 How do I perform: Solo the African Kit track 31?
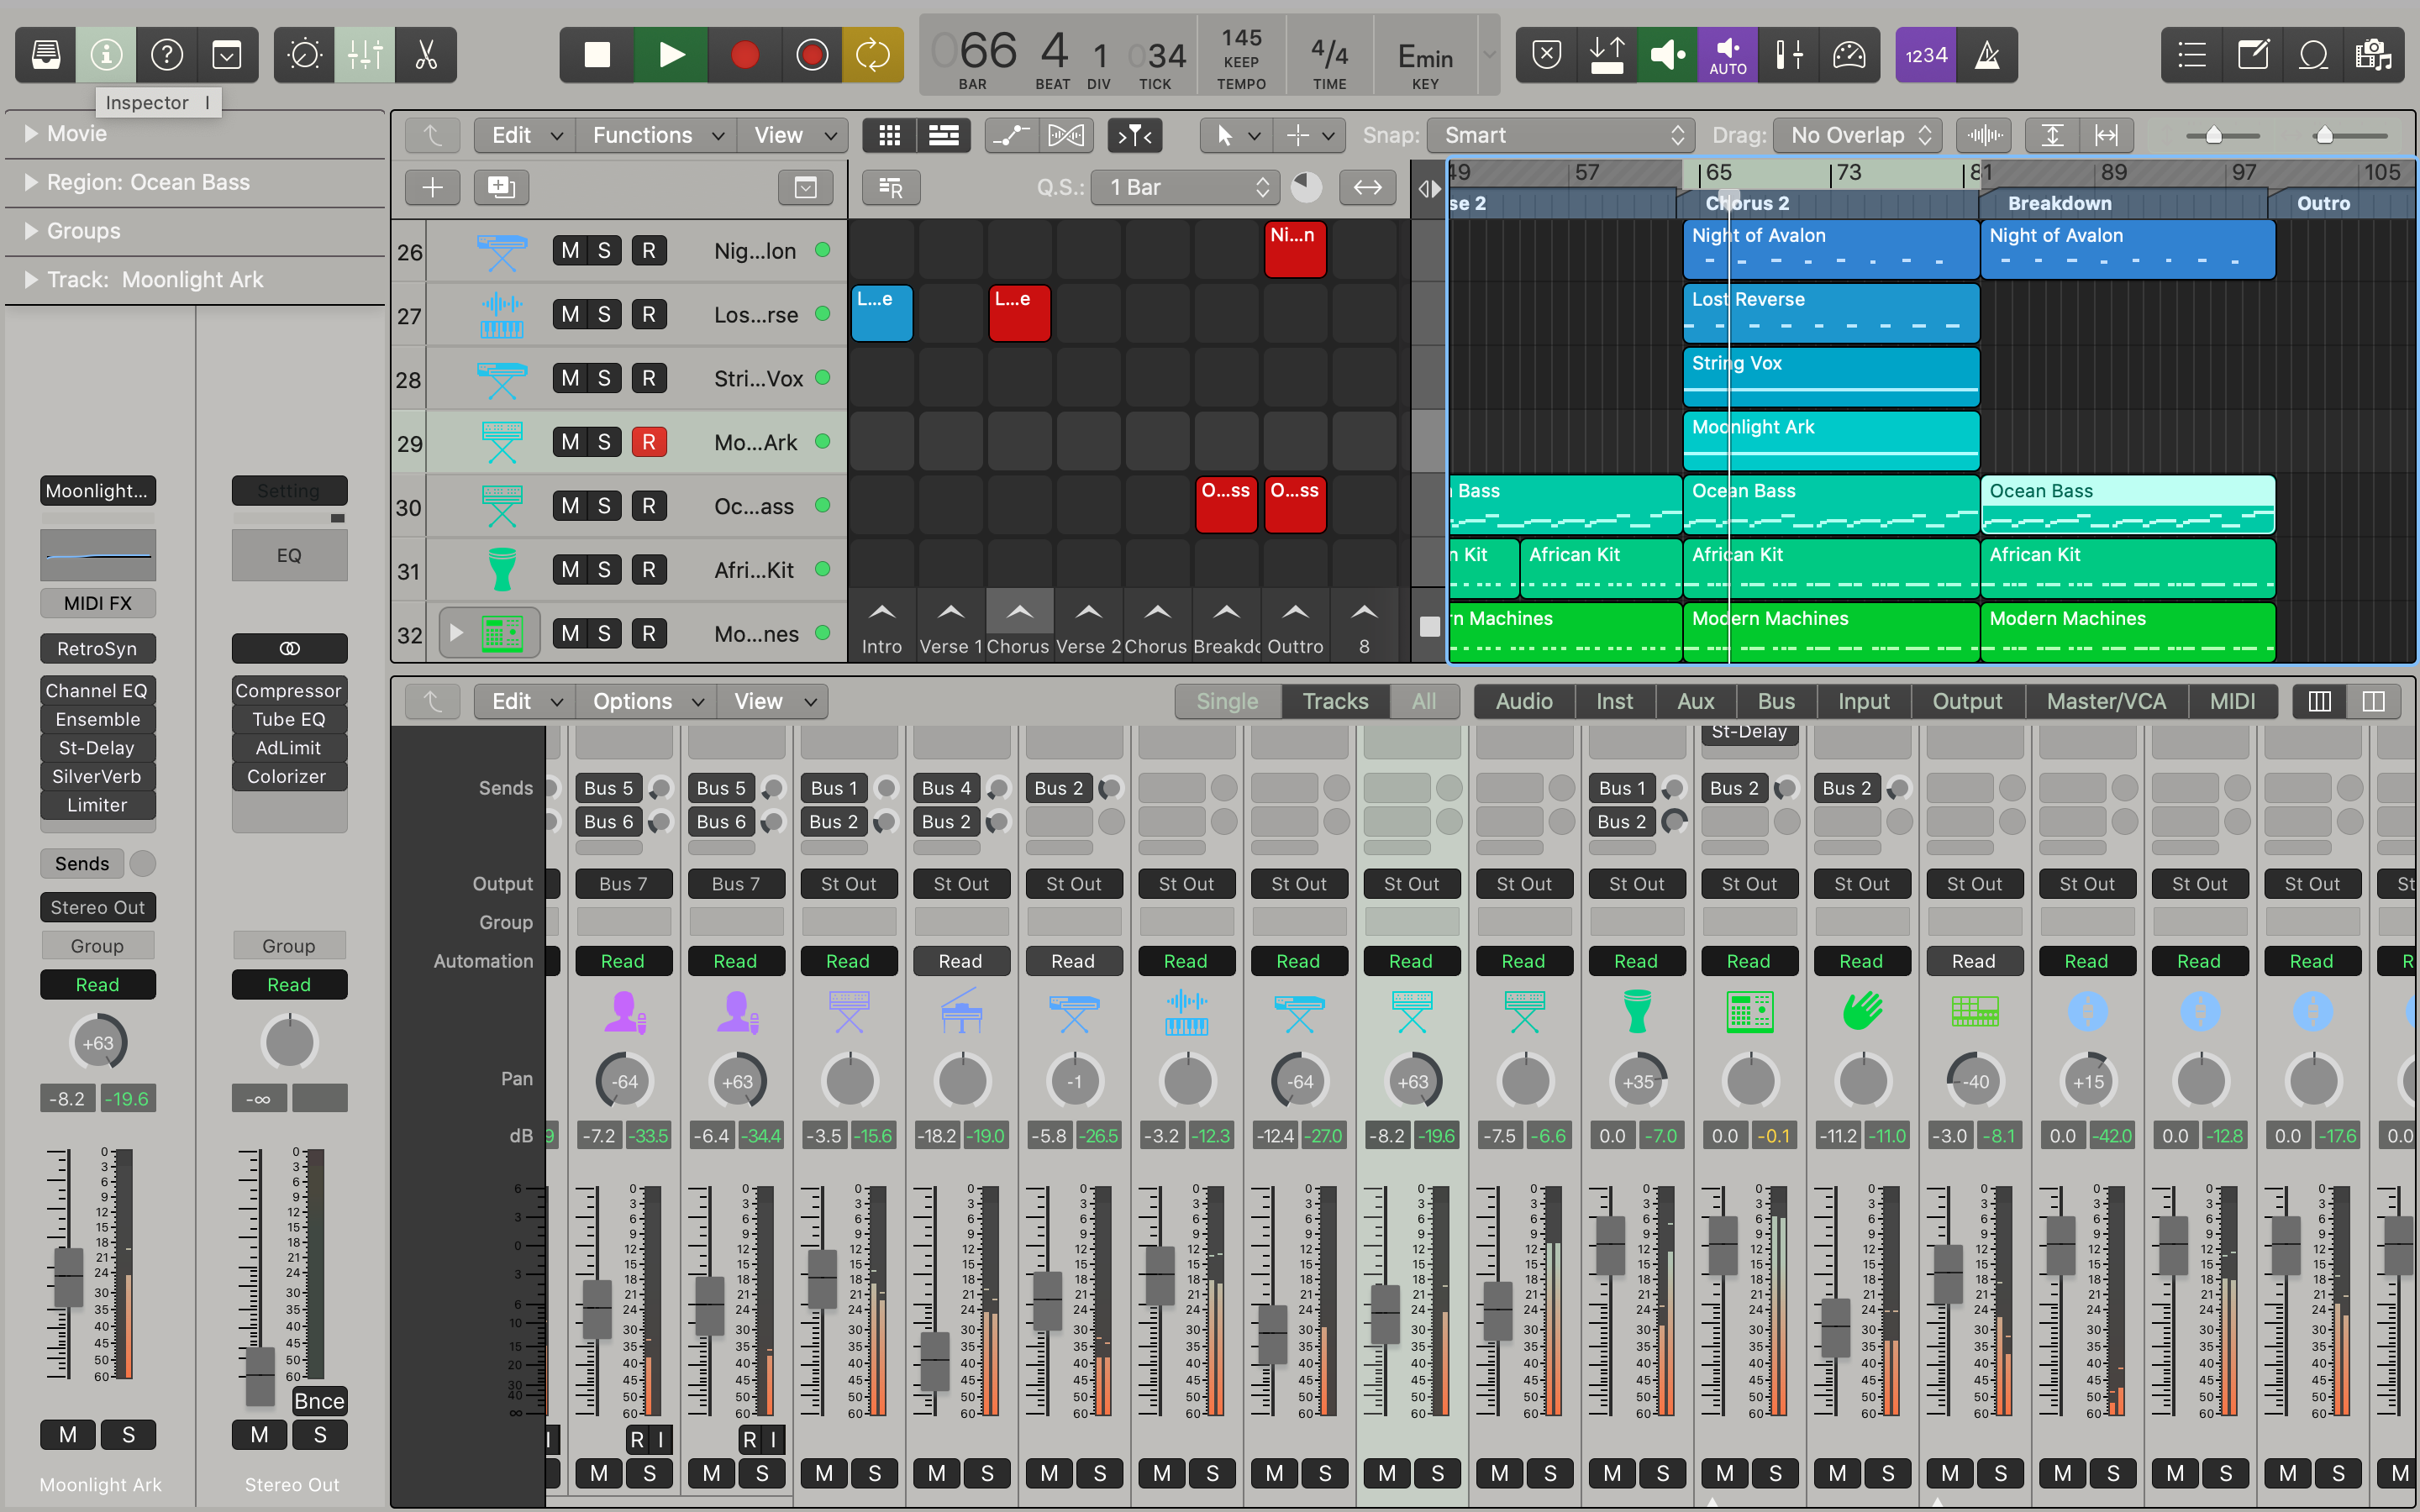pyautogui.click(x=604, y=570)
